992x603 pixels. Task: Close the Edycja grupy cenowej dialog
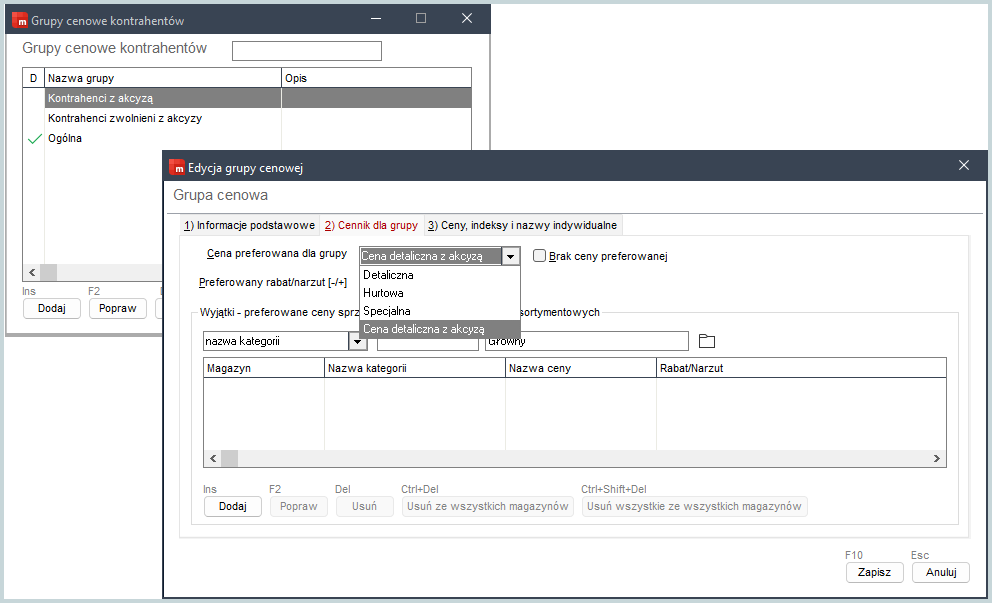964,165
